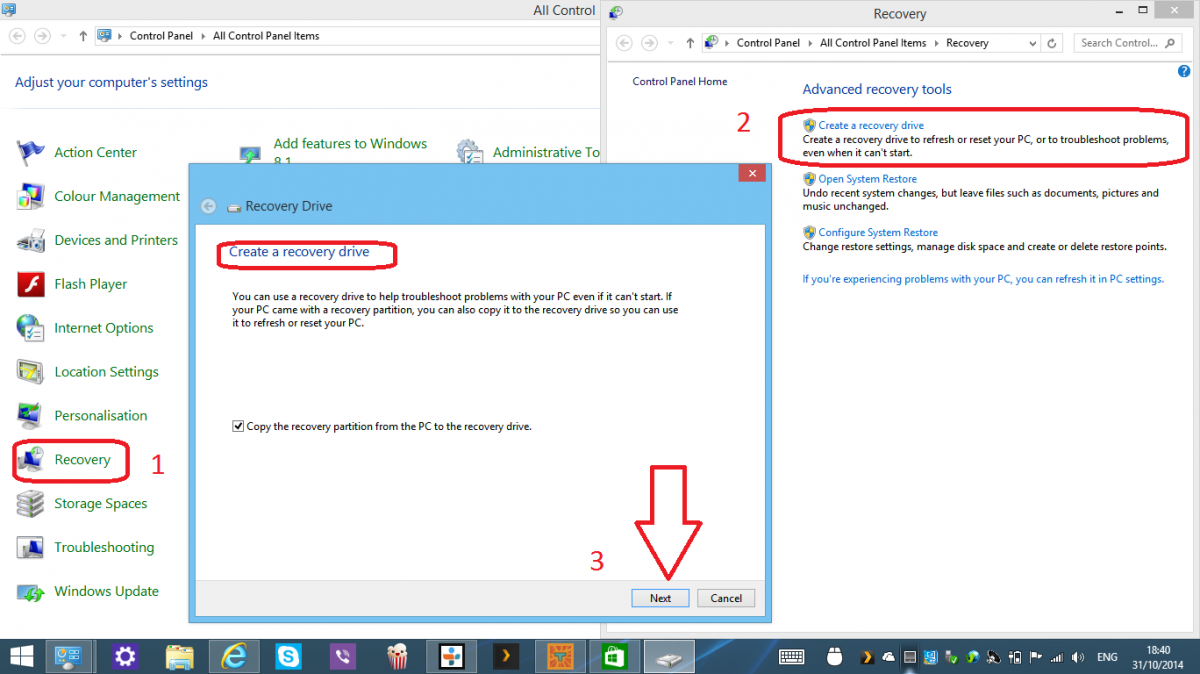The image size is (1200, 674).
Task: Open Colour Management icon in Control Panel
Action: (31, 196)
